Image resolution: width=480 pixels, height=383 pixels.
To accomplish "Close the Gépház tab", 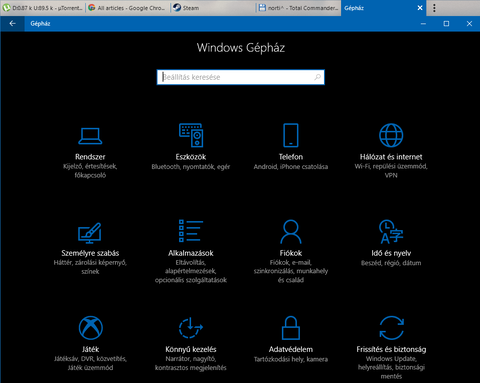I will (x=420, y=8).
